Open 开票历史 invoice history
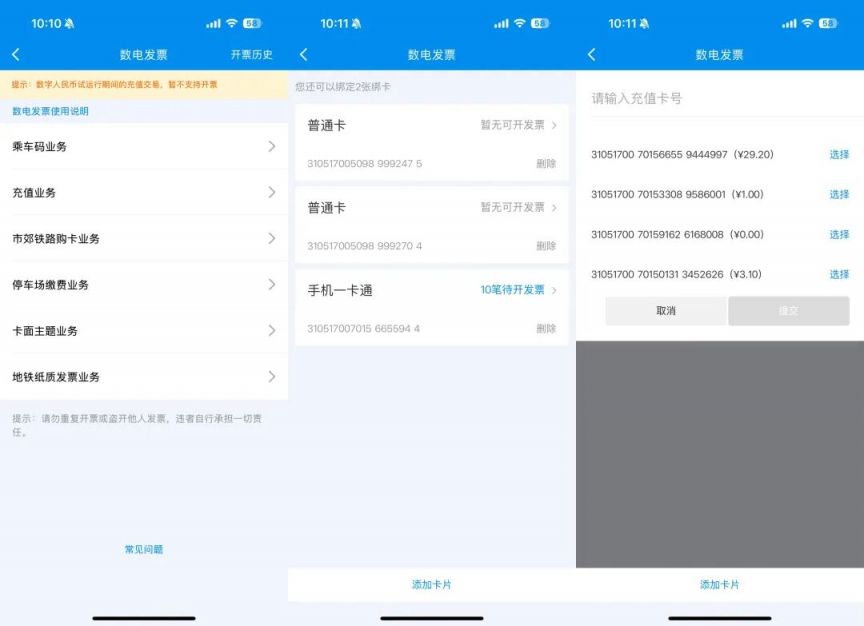The width and height of the screenshot is (864, 626). (254, 55)
